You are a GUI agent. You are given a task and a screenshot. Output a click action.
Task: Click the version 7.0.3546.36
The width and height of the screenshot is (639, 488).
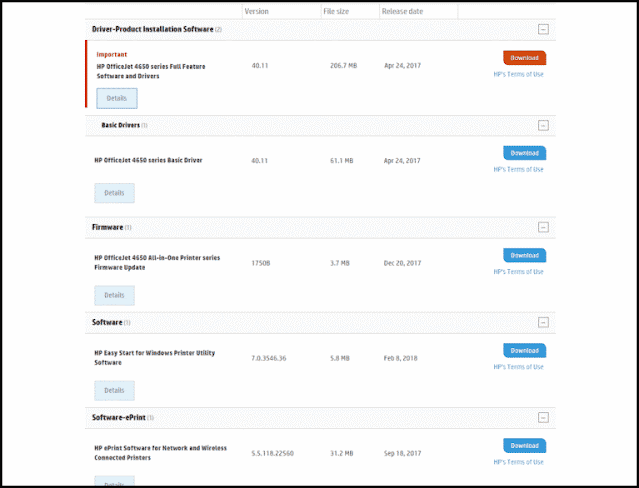tap(269, 358)
